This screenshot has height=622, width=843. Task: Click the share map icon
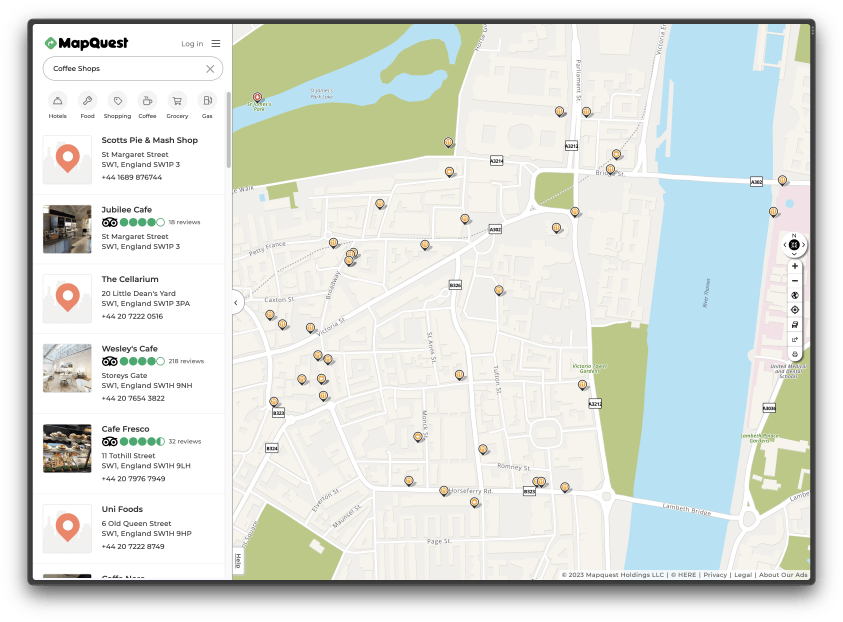pos(795,339)
